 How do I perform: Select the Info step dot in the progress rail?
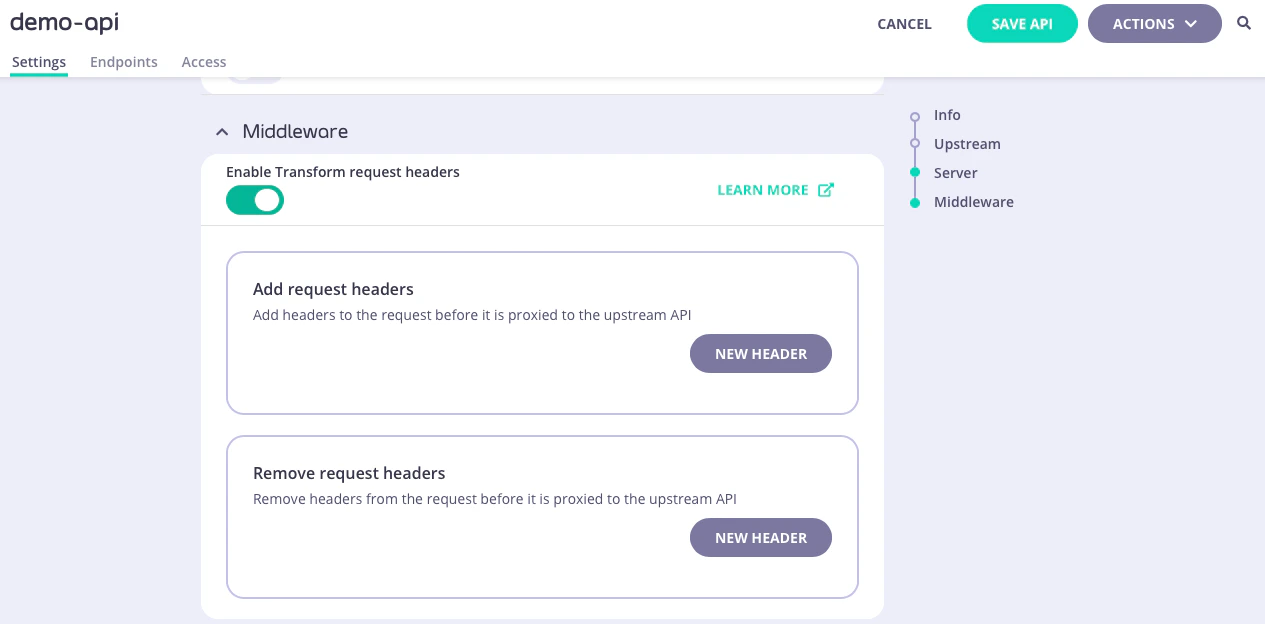pos(916,115)
